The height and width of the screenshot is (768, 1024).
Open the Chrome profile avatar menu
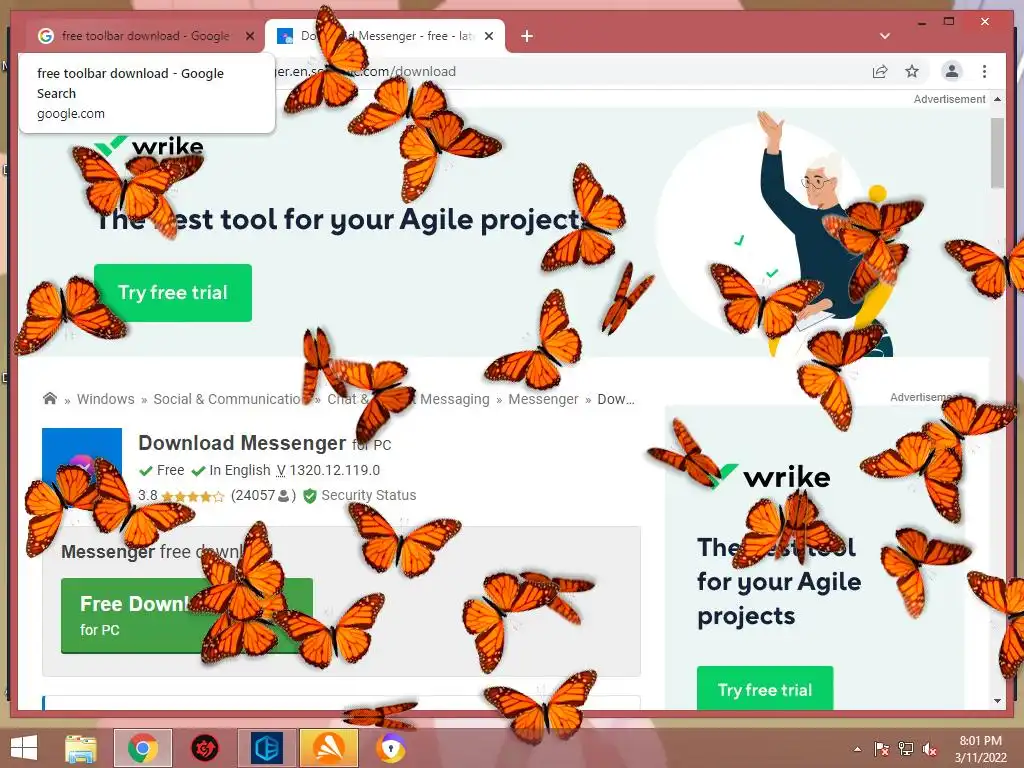(952, 71)
